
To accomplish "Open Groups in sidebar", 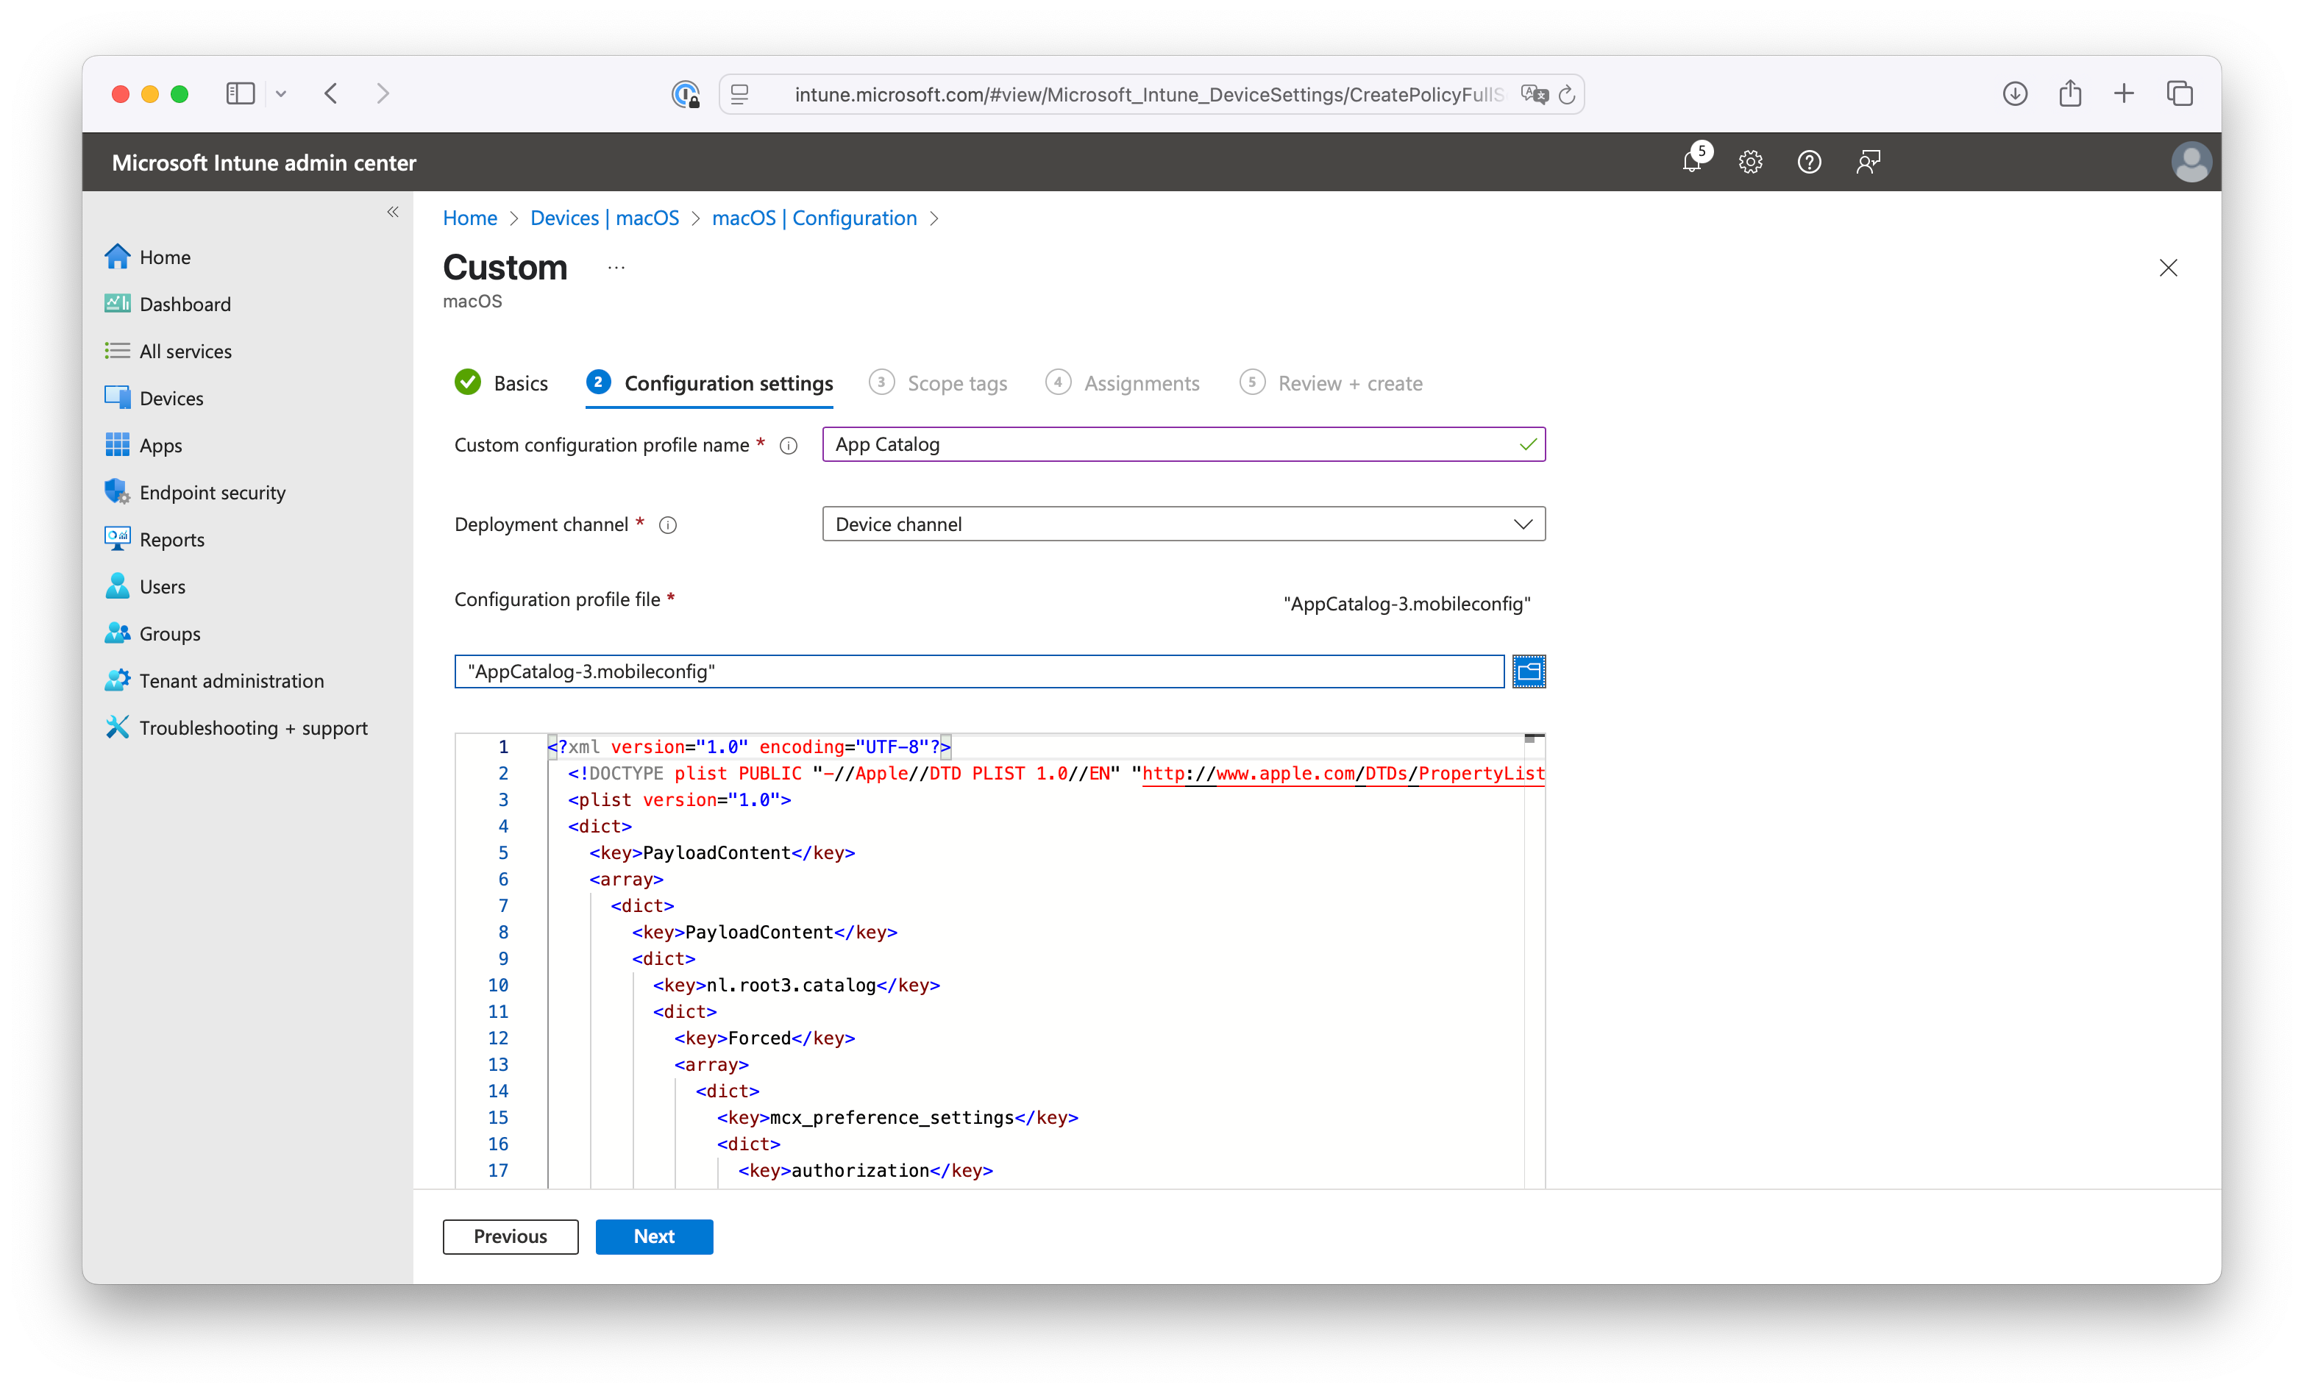I will click(x=169, y=633).
